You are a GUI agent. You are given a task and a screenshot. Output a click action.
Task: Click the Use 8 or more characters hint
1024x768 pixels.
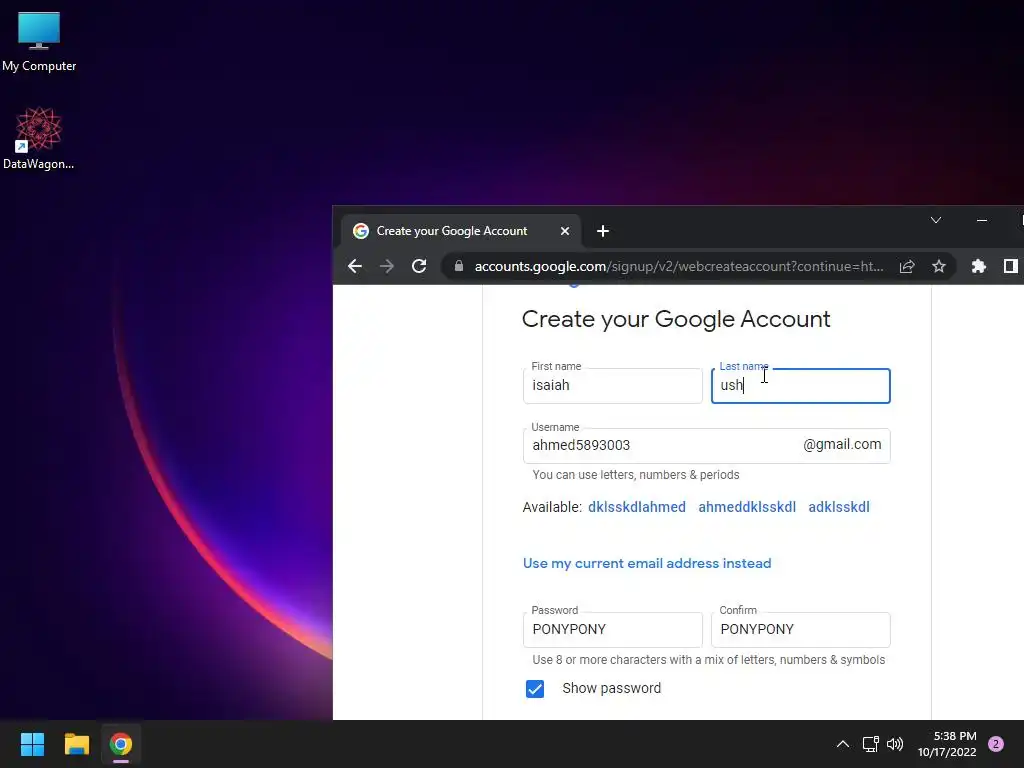709,660
